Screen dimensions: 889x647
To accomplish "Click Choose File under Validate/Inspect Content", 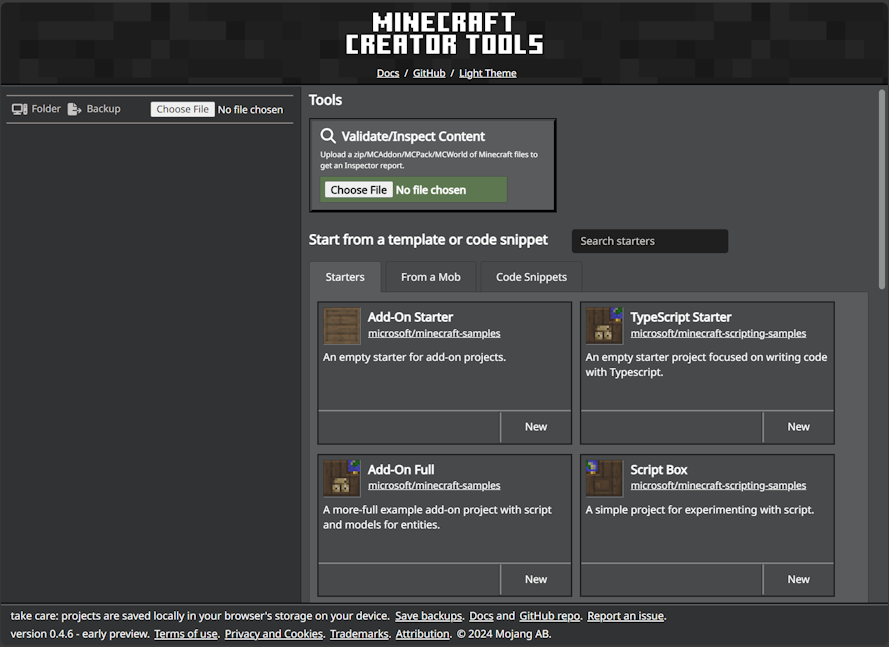I will tap(357, 189).
